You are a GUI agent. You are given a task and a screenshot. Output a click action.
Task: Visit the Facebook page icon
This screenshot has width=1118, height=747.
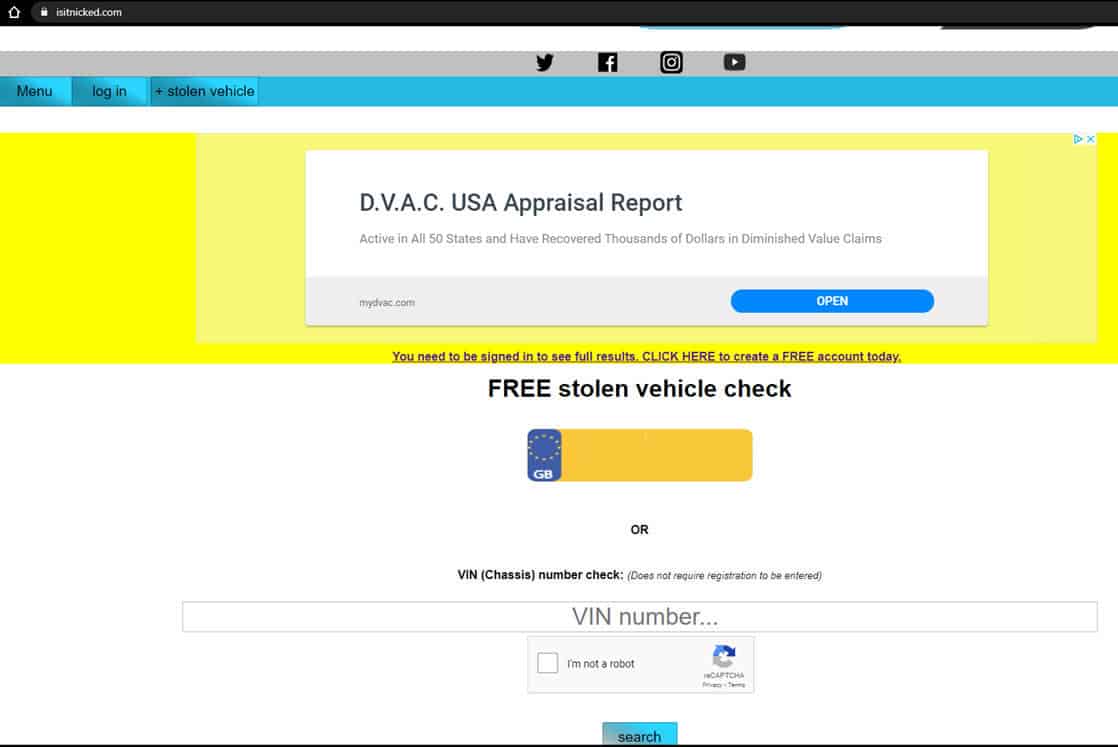point(607,63)
